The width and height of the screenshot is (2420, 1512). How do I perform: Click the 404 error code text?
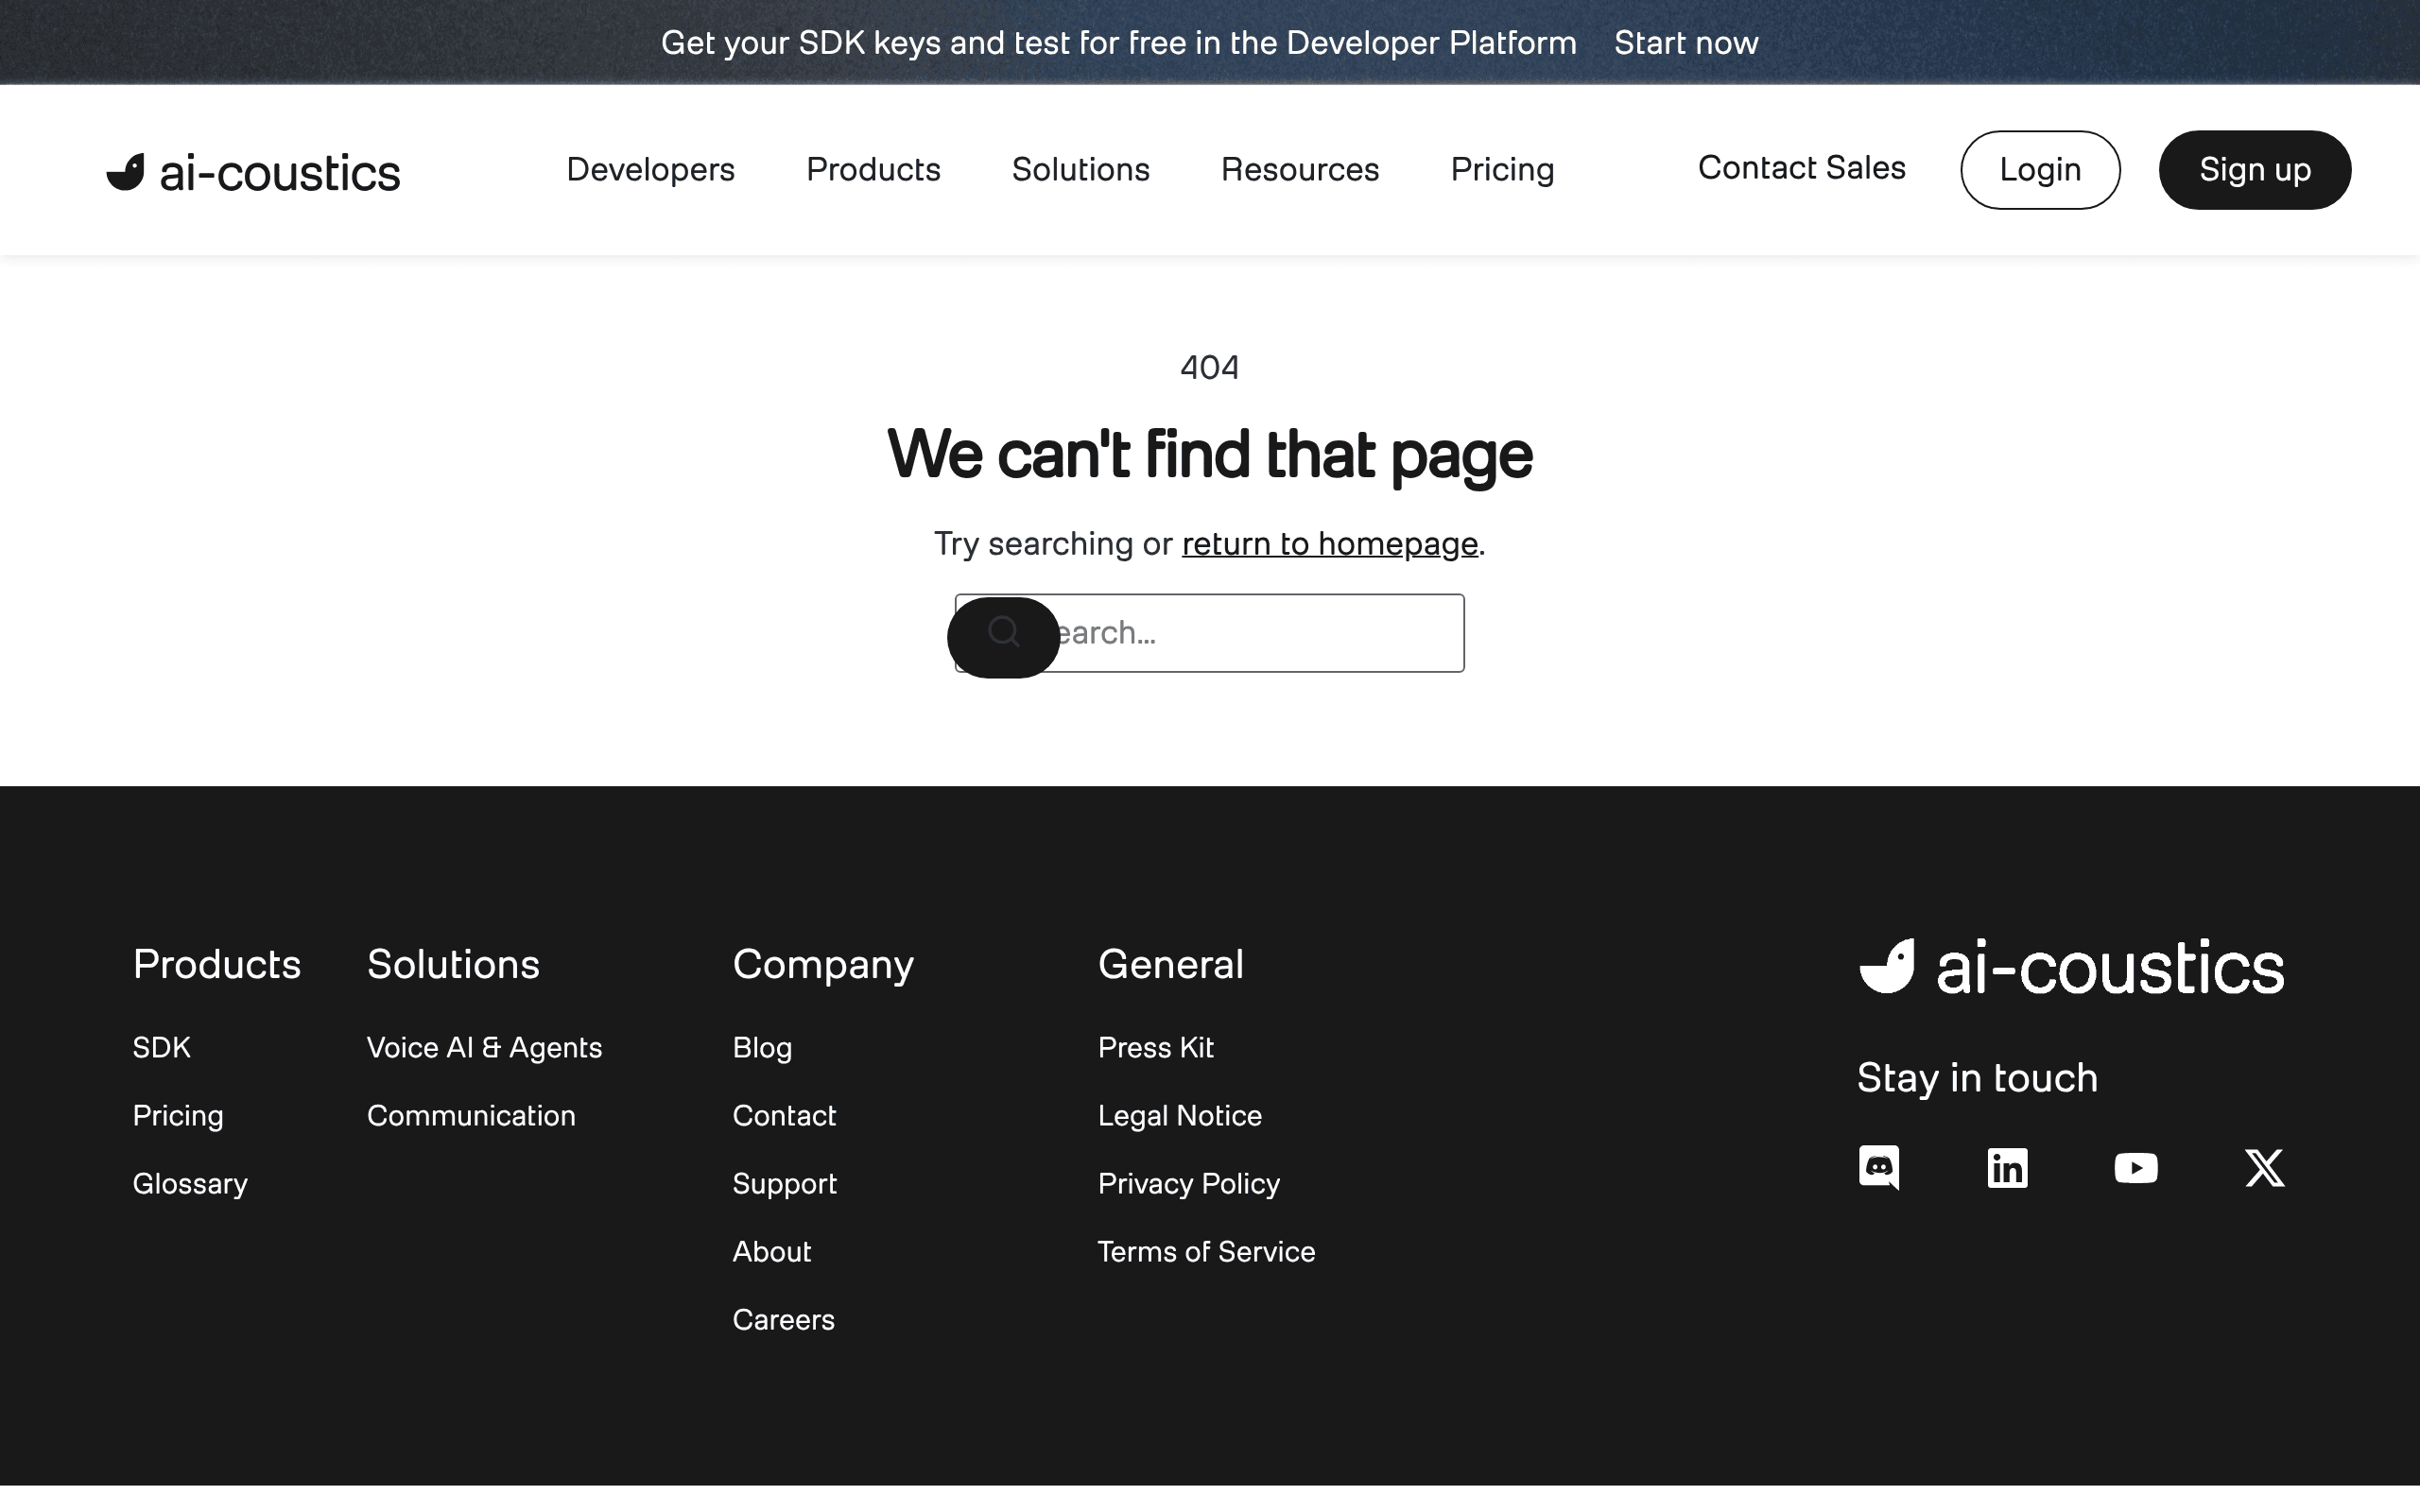pos(1209,367)
